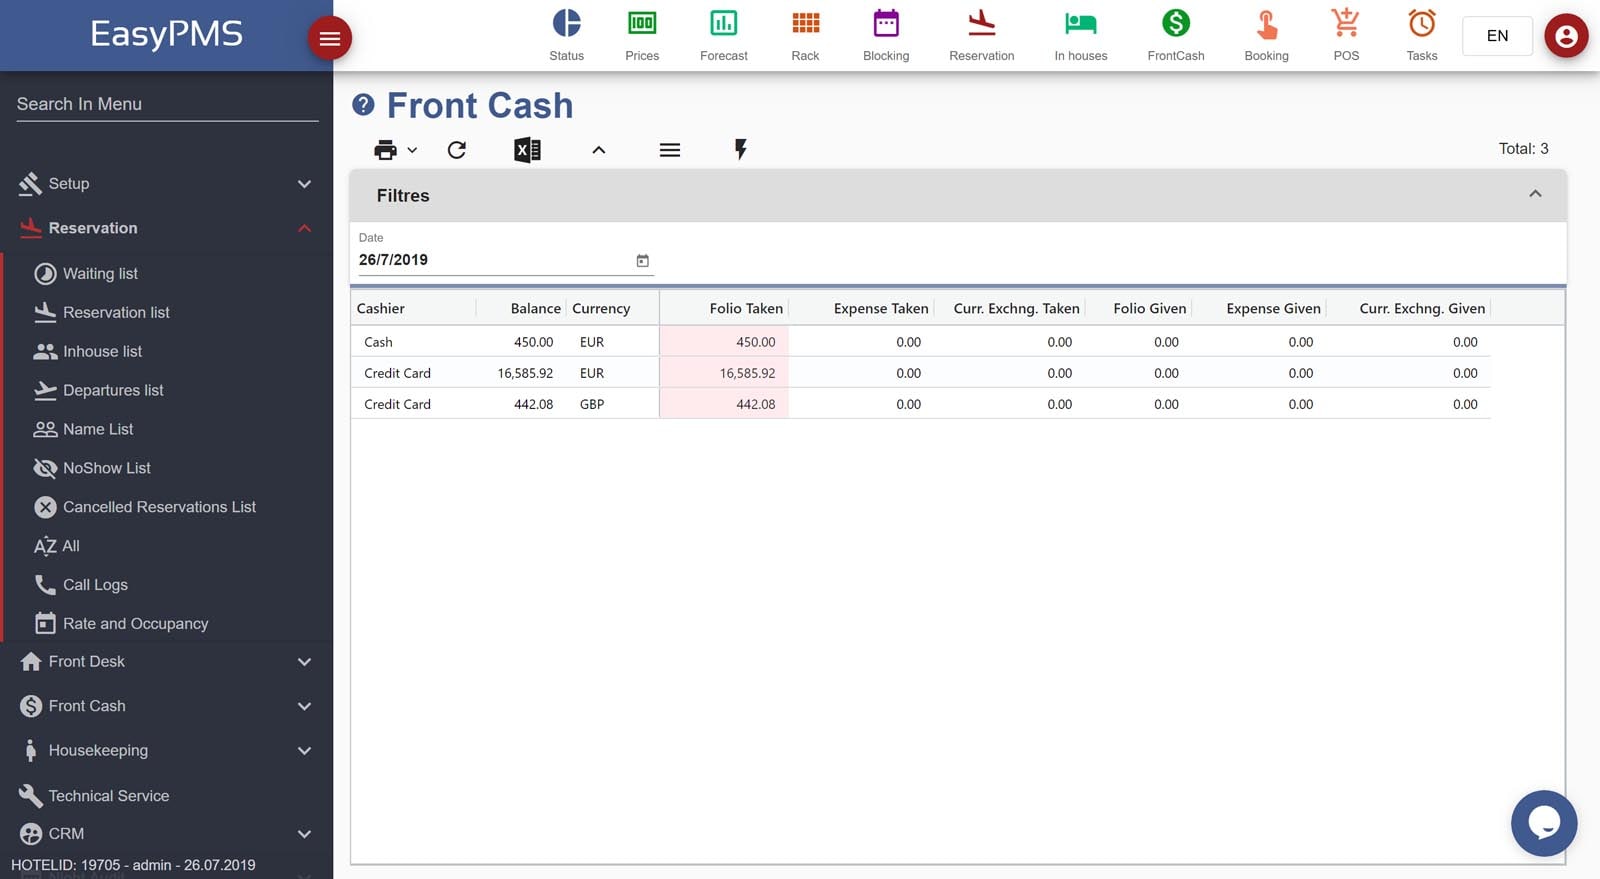The height and width of the screenshot is (879, 1600).
Task: Open Name List in sidebar
Action: click(98, 430)
